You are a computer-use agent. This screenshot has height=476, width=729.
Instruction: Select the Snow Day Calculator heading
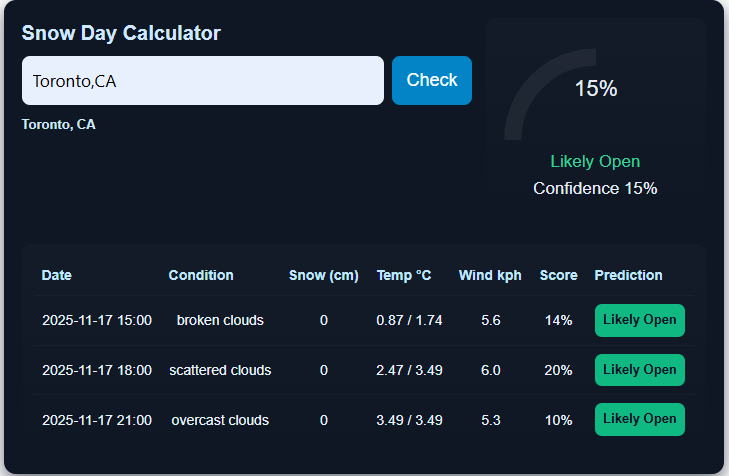(121, 33)
